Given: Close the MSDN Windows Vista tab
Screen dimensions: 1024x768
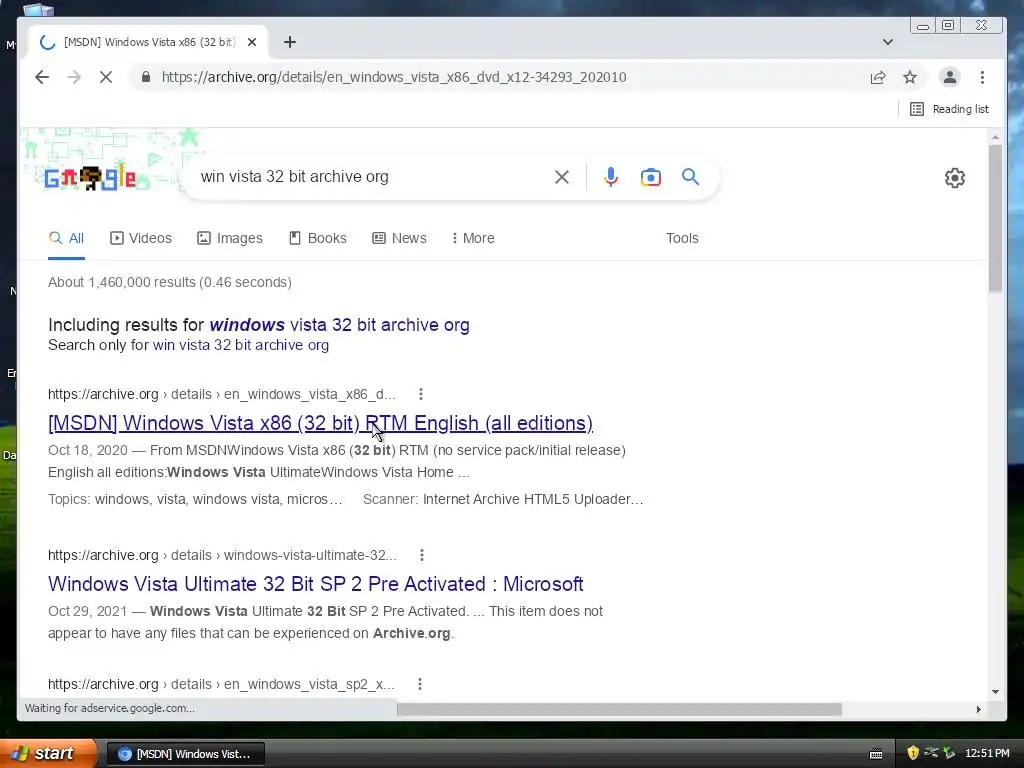Looking at the screenshot, I should (252, 42).
